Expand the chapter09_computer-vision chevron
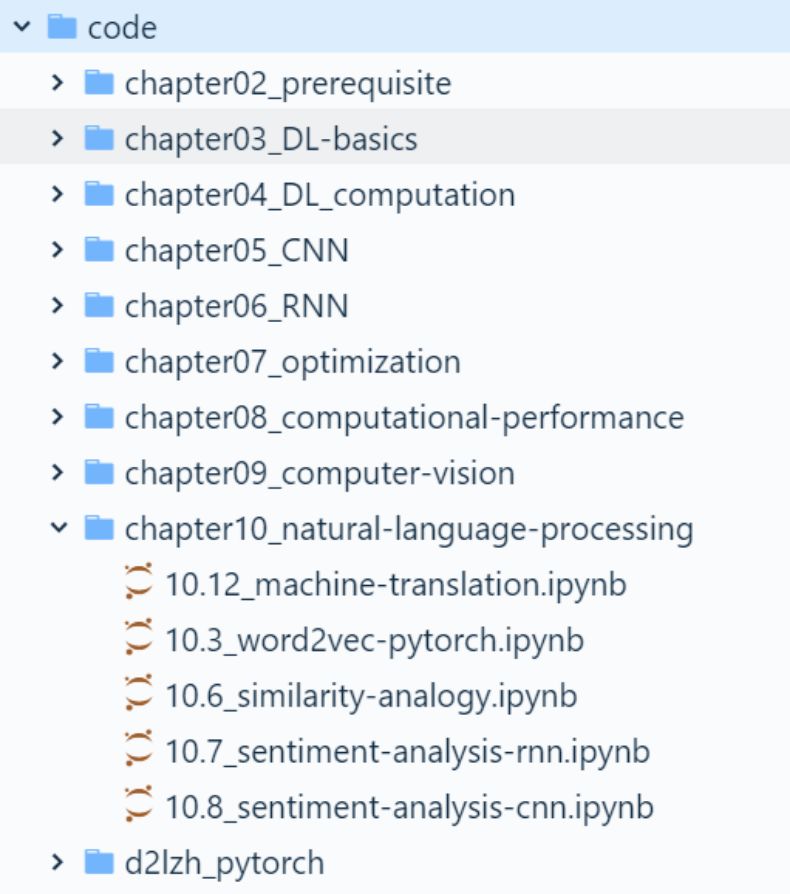Viewport: 790px width, 894px height. click(x=59, y=472)
